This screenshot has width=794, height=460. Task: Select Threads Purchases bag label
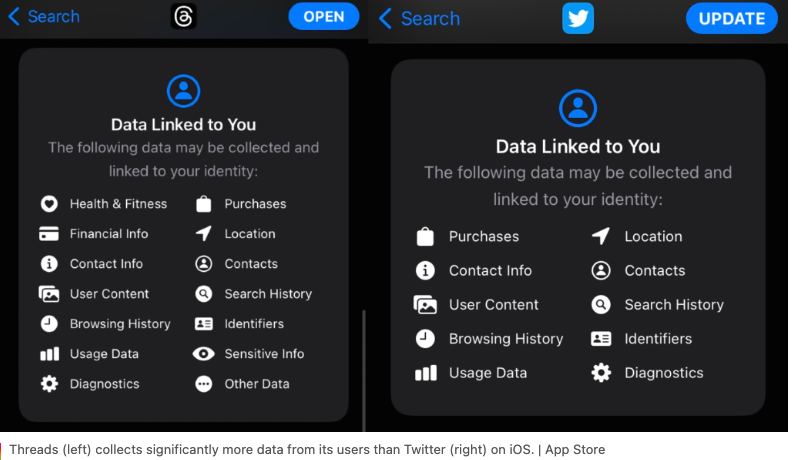(x=255, y=204)
